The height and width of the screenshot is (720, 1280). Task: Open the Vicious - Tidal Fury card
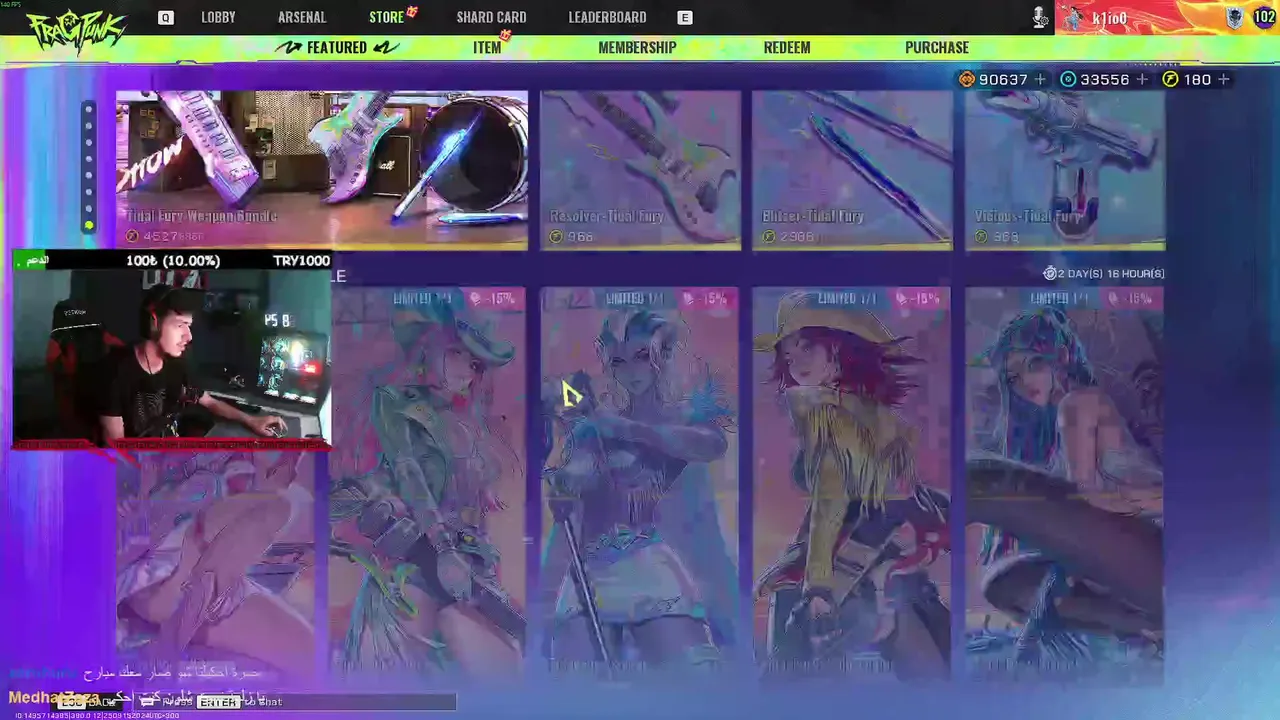1065,170
